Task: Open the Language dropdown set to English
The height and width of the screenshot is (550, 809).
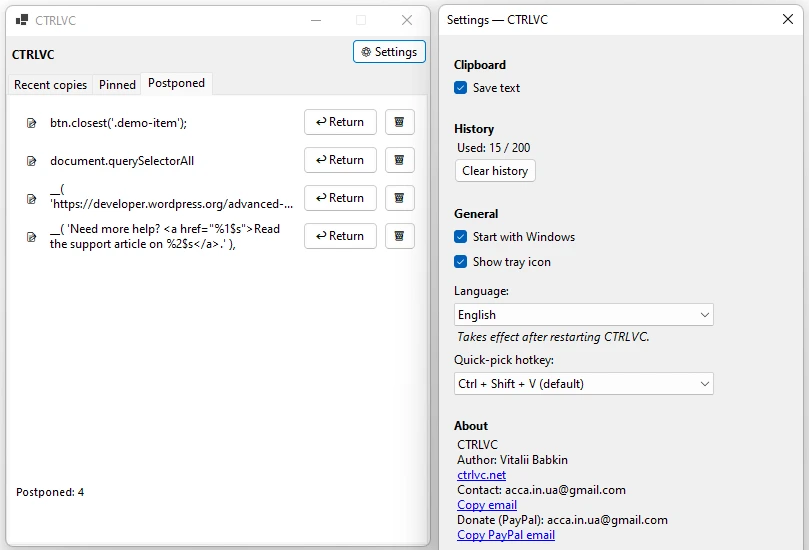Action: coord(584,315)
